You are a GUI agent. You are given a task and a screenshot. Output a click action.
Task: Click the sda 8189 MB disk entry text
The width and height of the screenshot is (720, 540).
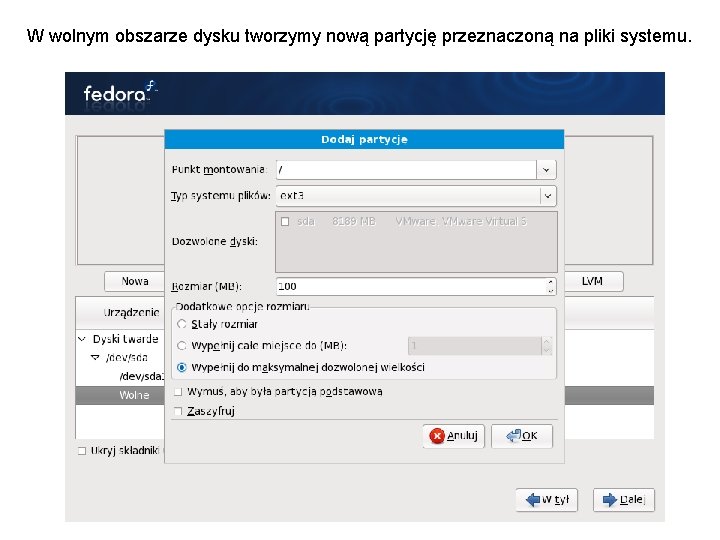point(412,222)
